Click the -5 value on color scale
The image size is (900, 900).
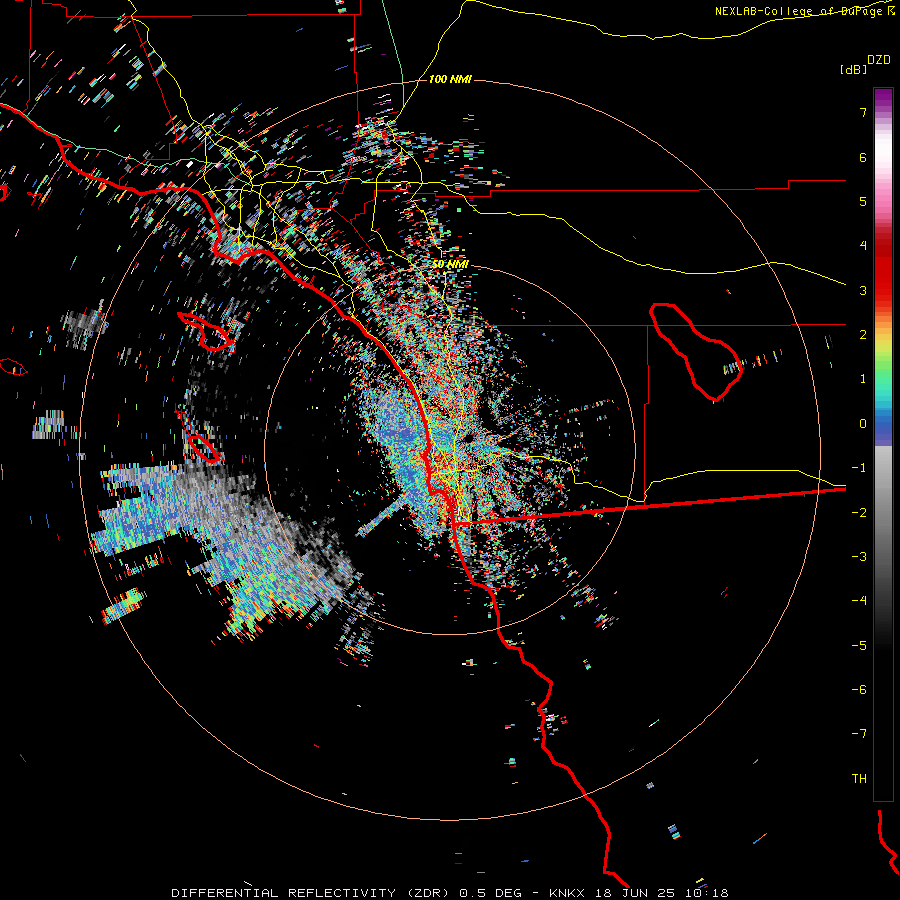(859, 646)
